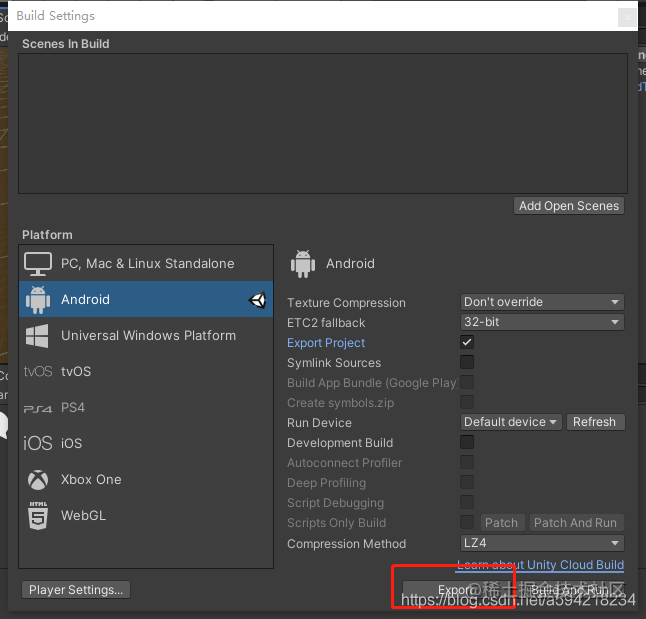
Task: Select the Xbox One platform
Action: coord(146,479)
